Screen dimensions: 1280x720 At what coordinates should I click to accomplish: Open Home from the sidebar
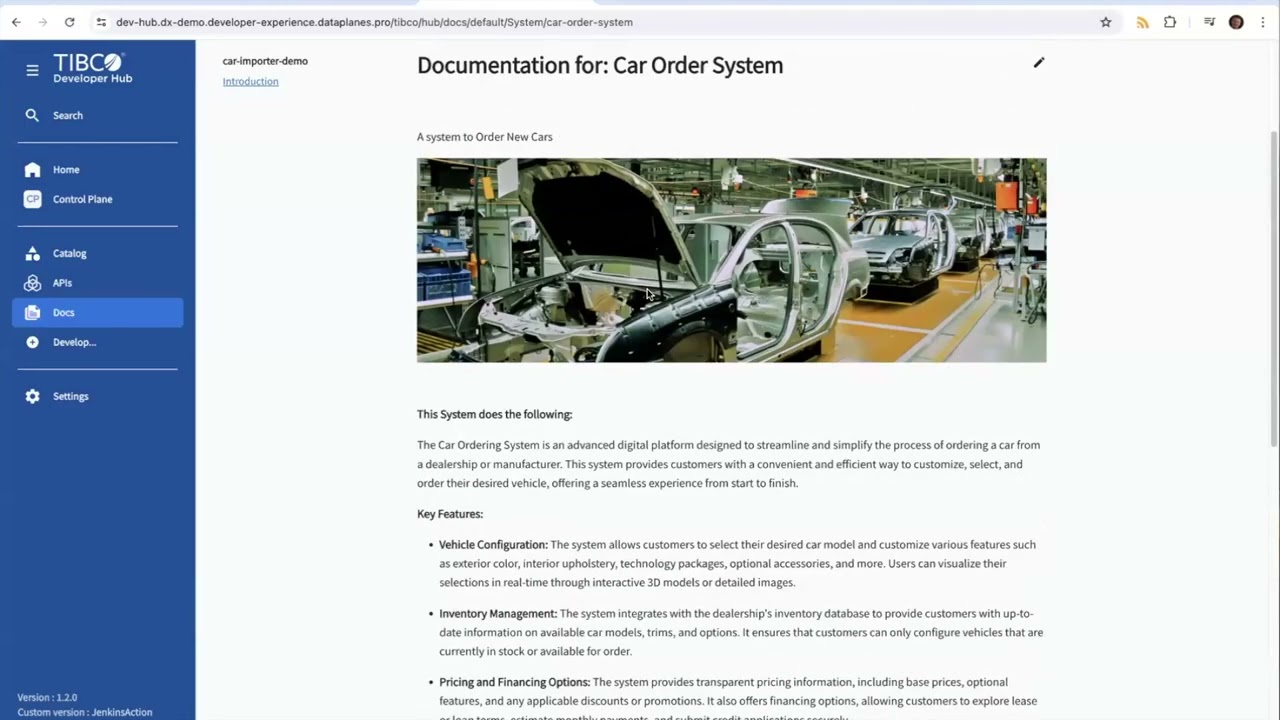click(x=66, y=169)
